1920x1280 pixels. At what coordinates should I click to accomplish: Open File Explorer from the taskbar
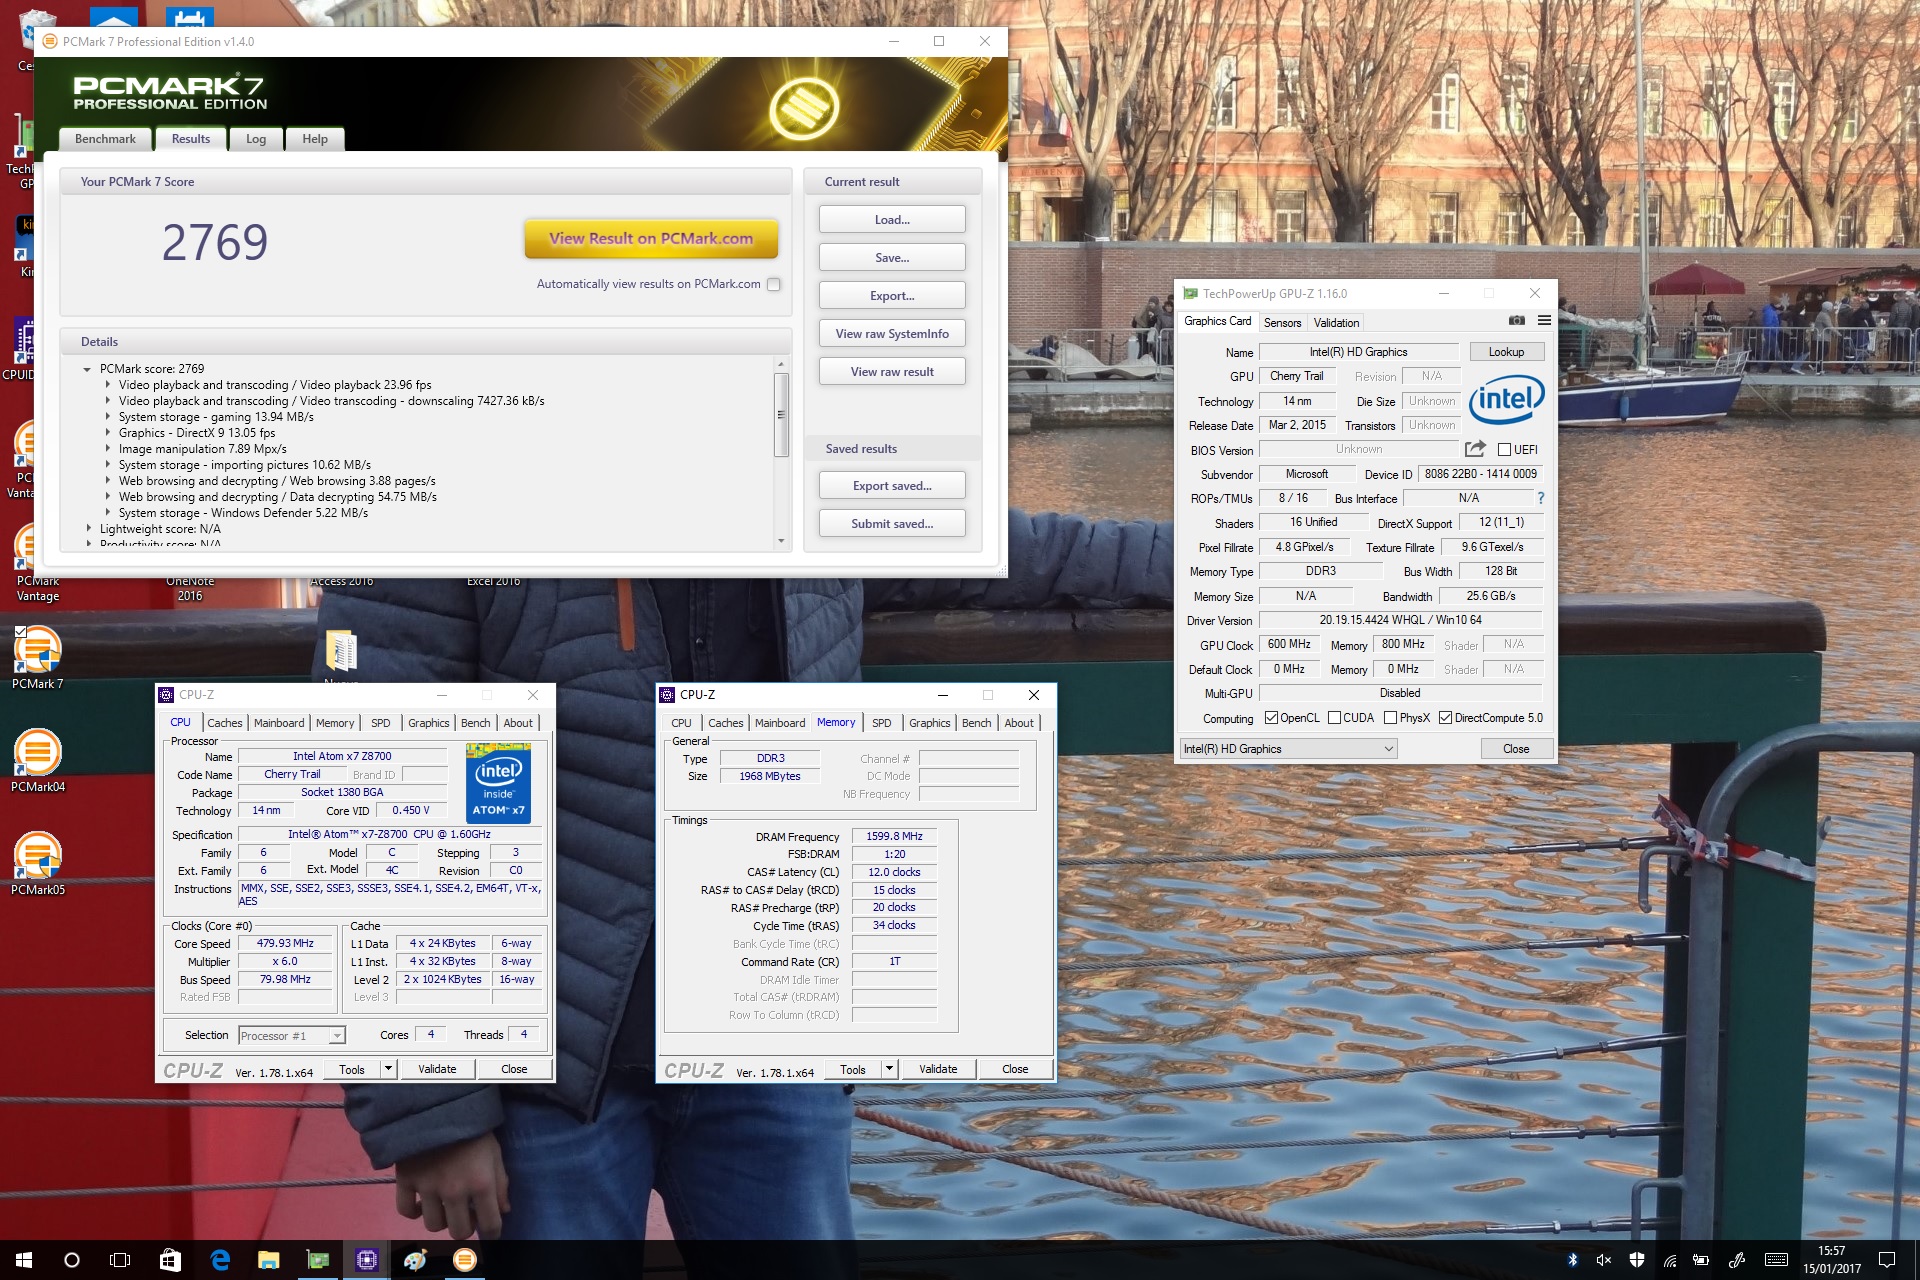(x=268, y=1260)
